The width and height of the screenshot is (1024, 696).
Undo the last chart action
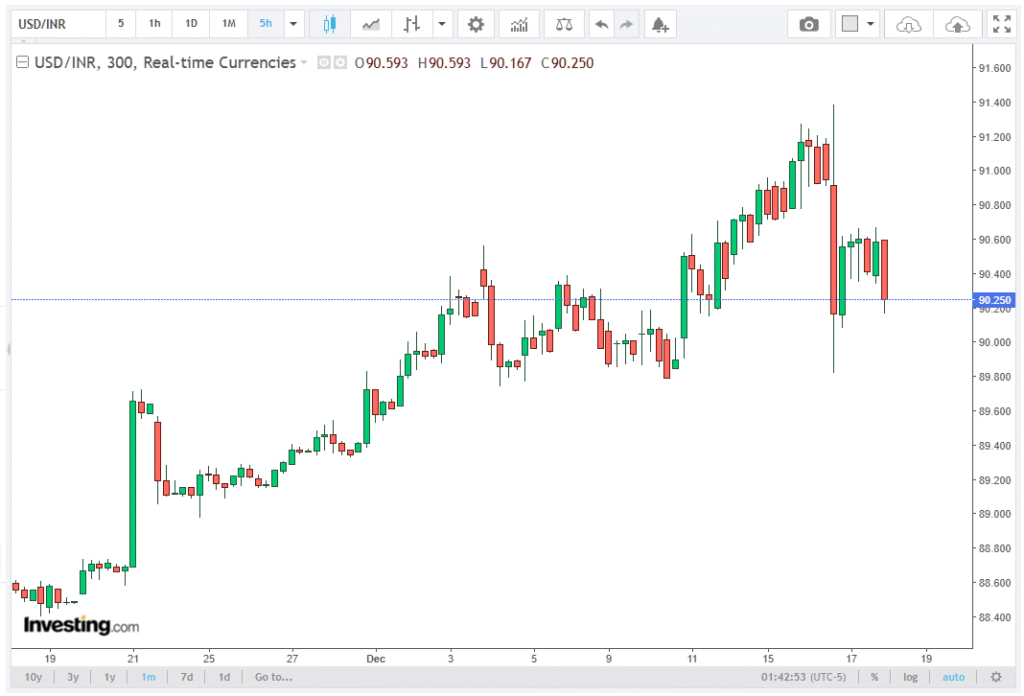[601, 24]
